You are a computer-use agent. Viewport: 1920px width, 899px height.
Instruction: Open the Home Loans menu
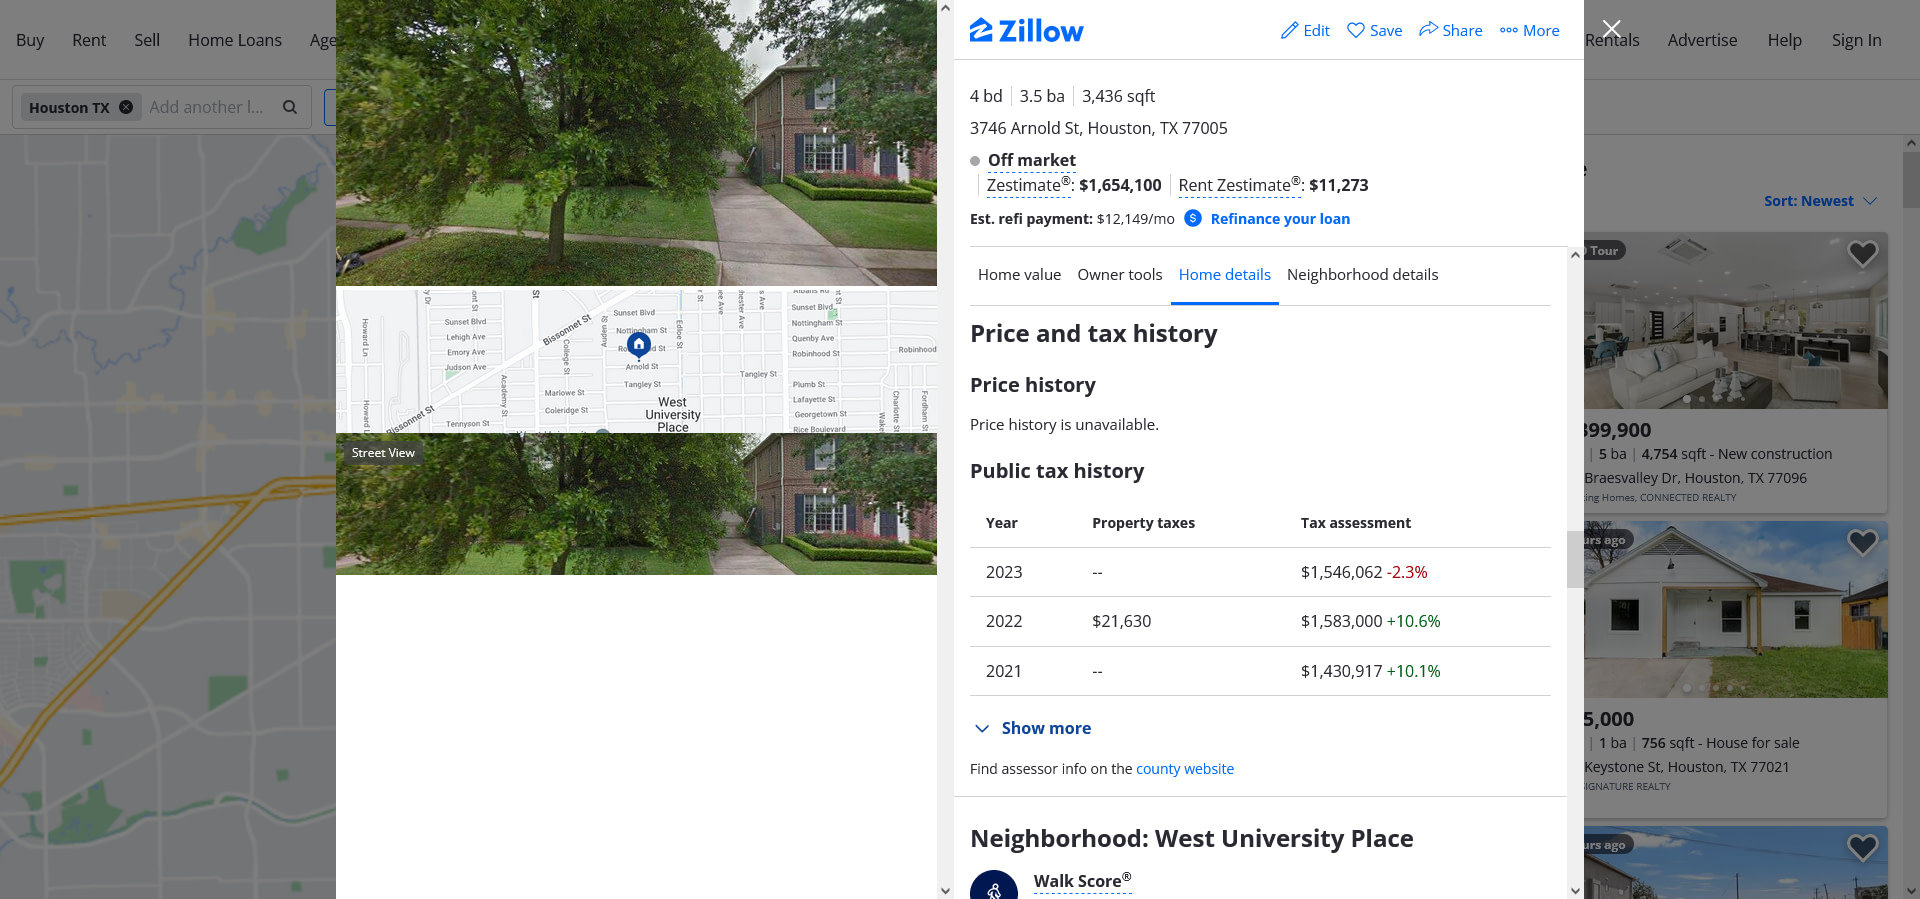[x=235, y=40]
